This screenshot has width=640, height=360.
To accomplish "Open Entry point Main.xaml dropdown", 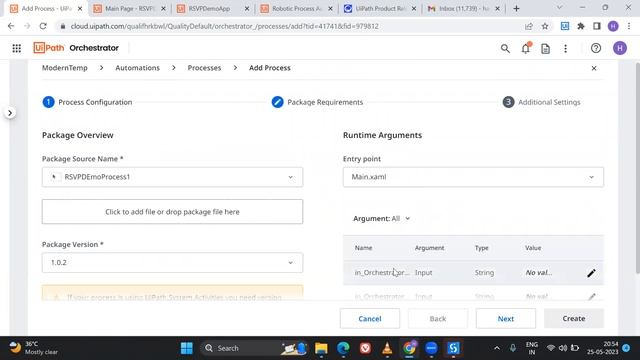I will [x=473, y=177].
